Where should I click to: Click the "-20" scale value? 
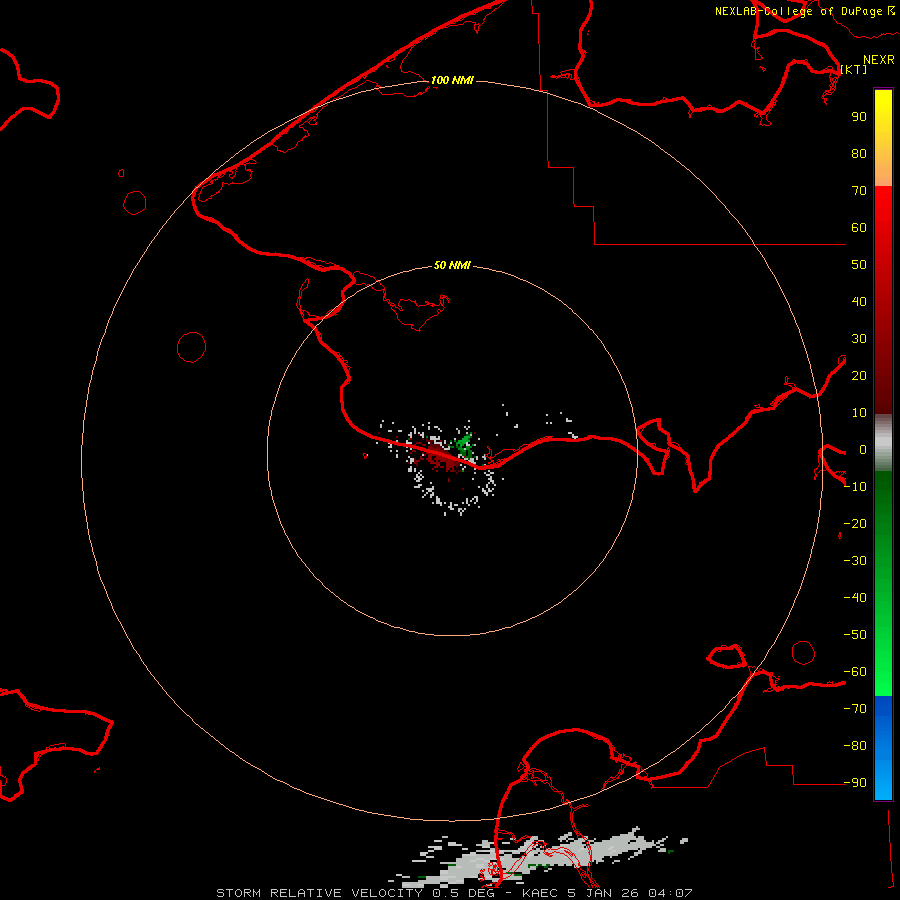click(x=855, y=523)
